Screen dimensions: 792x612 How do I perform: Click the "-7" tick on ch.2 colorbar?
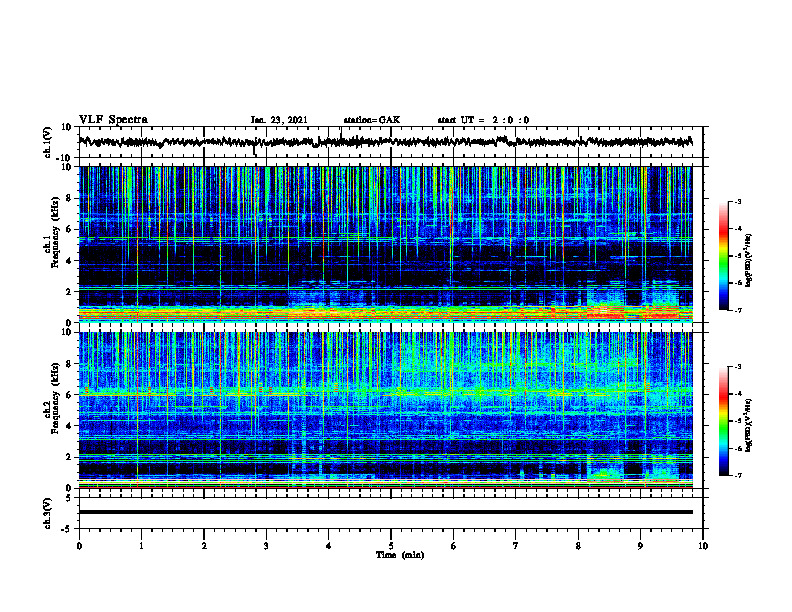click(x=738, y=476)
